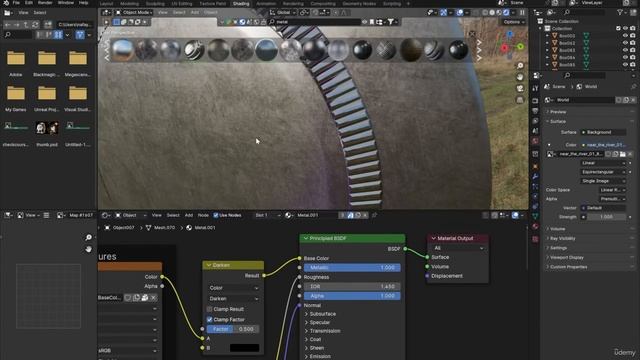Click the black B color swatch on Darken node

point(244,348)
